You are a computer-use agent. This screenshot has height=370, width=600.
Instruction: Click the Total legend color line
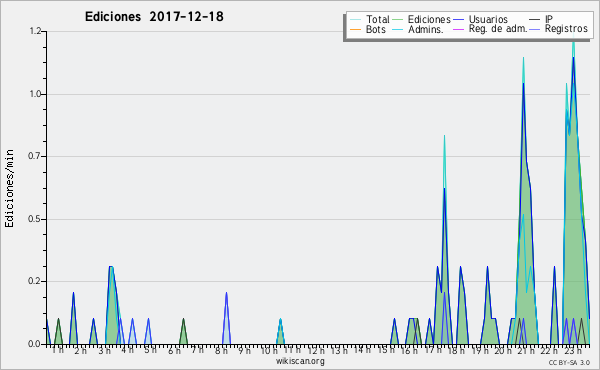(x=355, y=19)
